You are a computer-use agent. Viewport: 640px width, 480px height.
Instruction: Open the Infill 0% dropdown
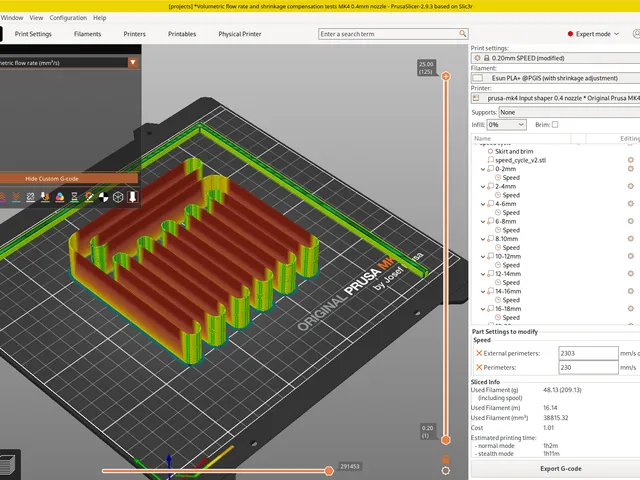pos(507,124)
